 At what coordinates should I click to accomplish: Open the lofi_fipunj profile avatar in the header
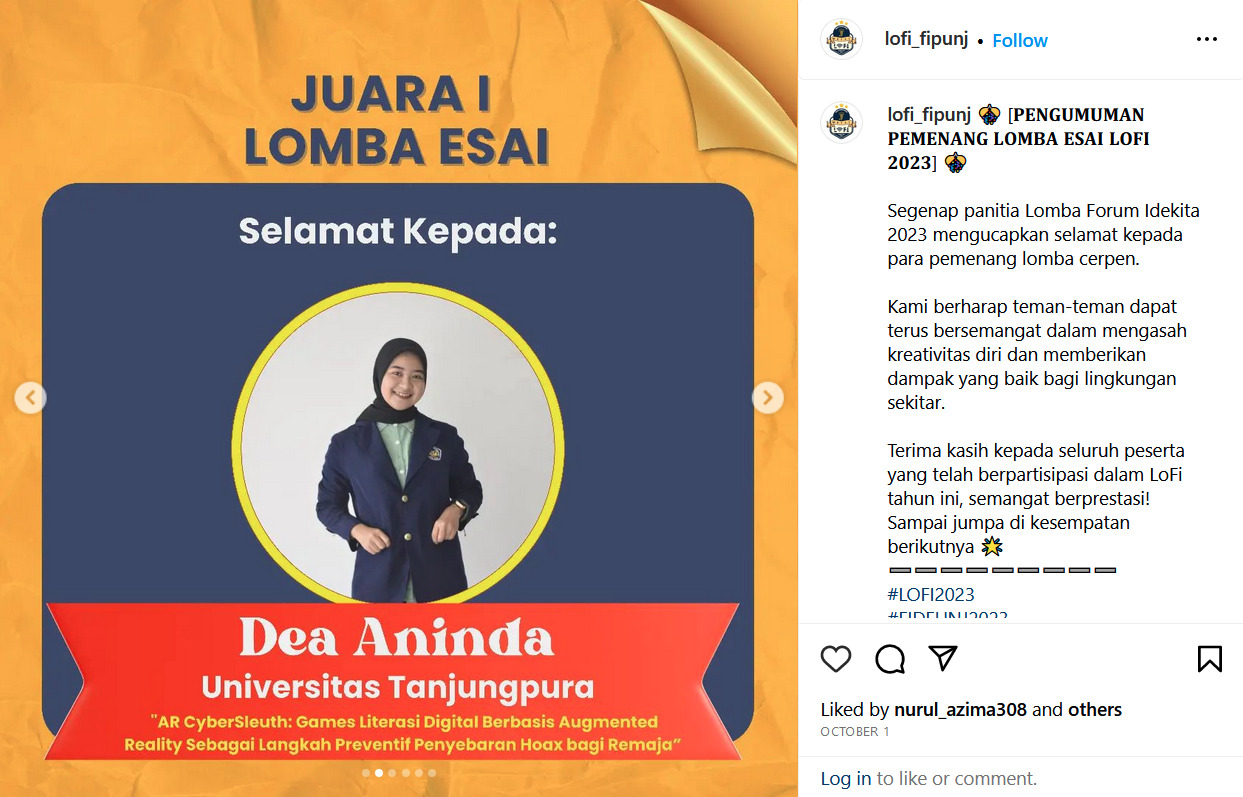point(842,40)
